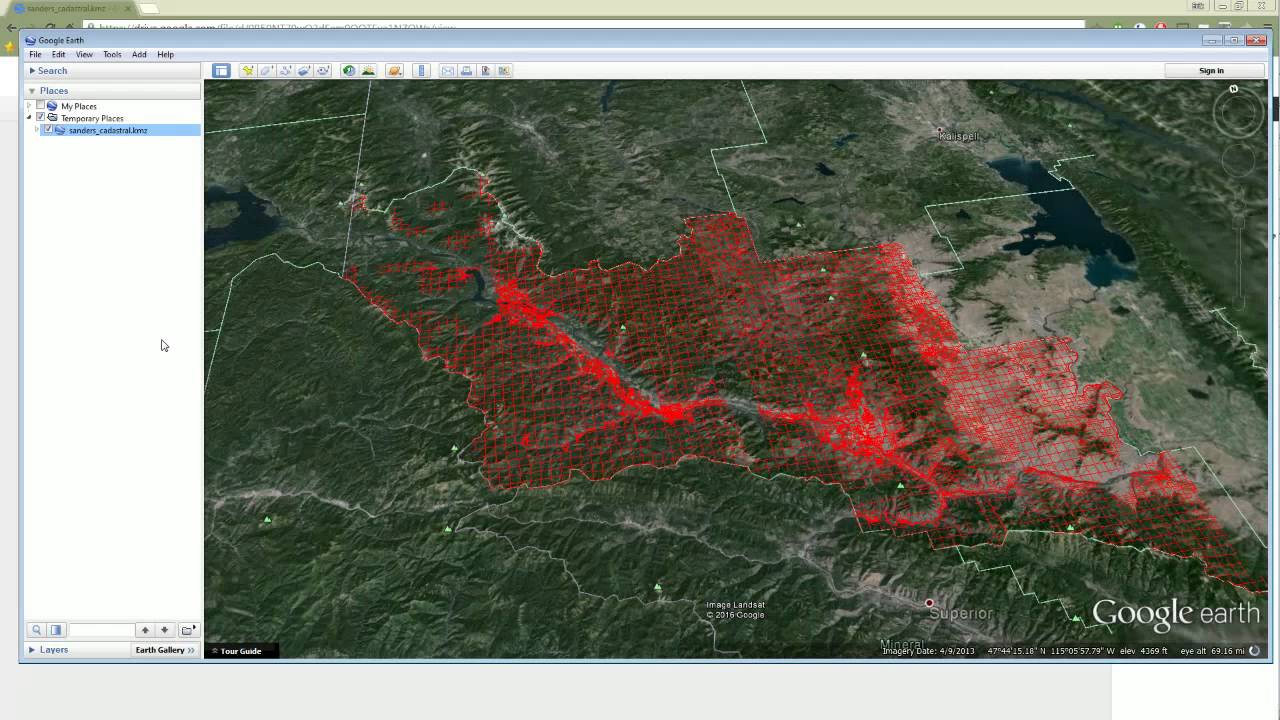Viewport: 1280px width, 720px height.
Task: Click the Places search magnifier icon
Action: point(37,630)
